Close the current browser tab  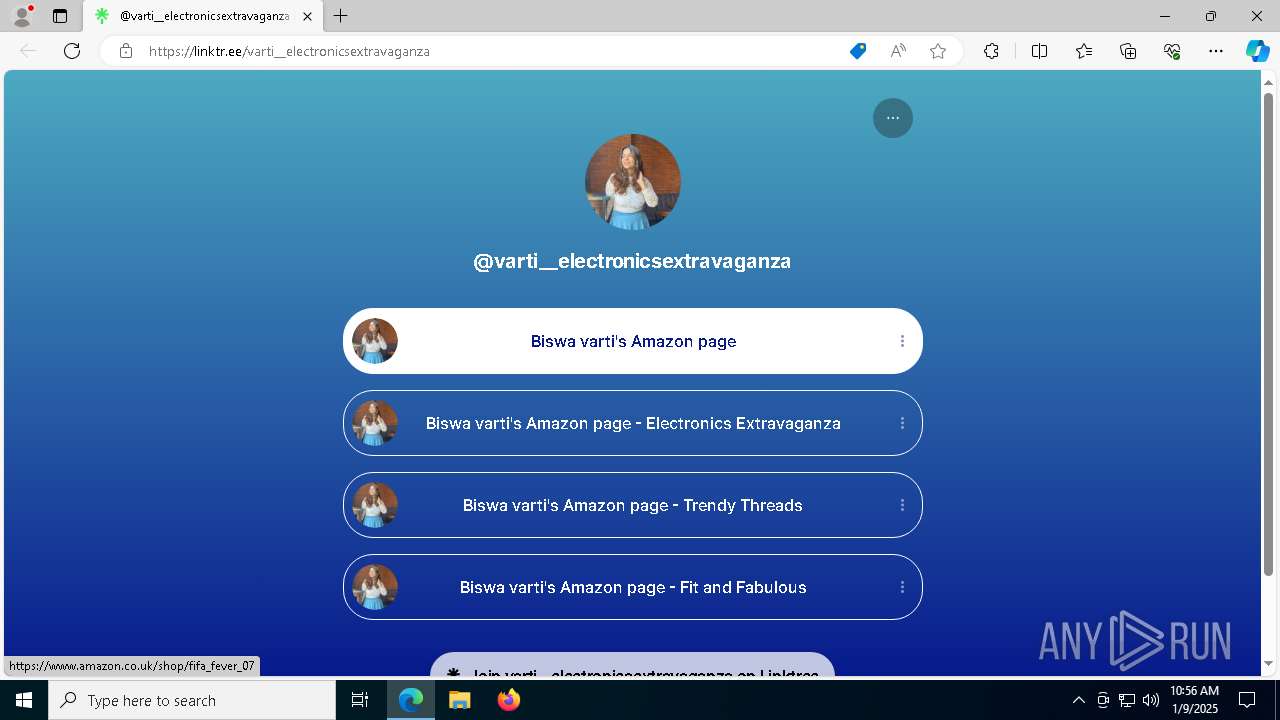(x=307, y=16)
